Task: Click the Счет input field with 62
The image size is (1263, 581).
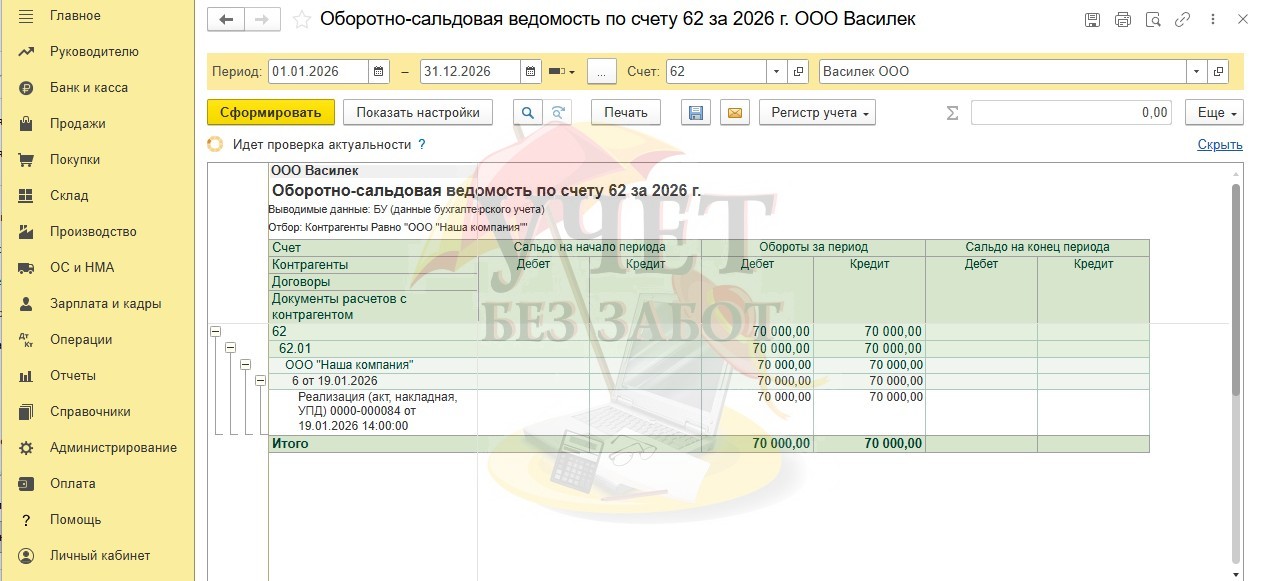Action: [x=717, y=72]
